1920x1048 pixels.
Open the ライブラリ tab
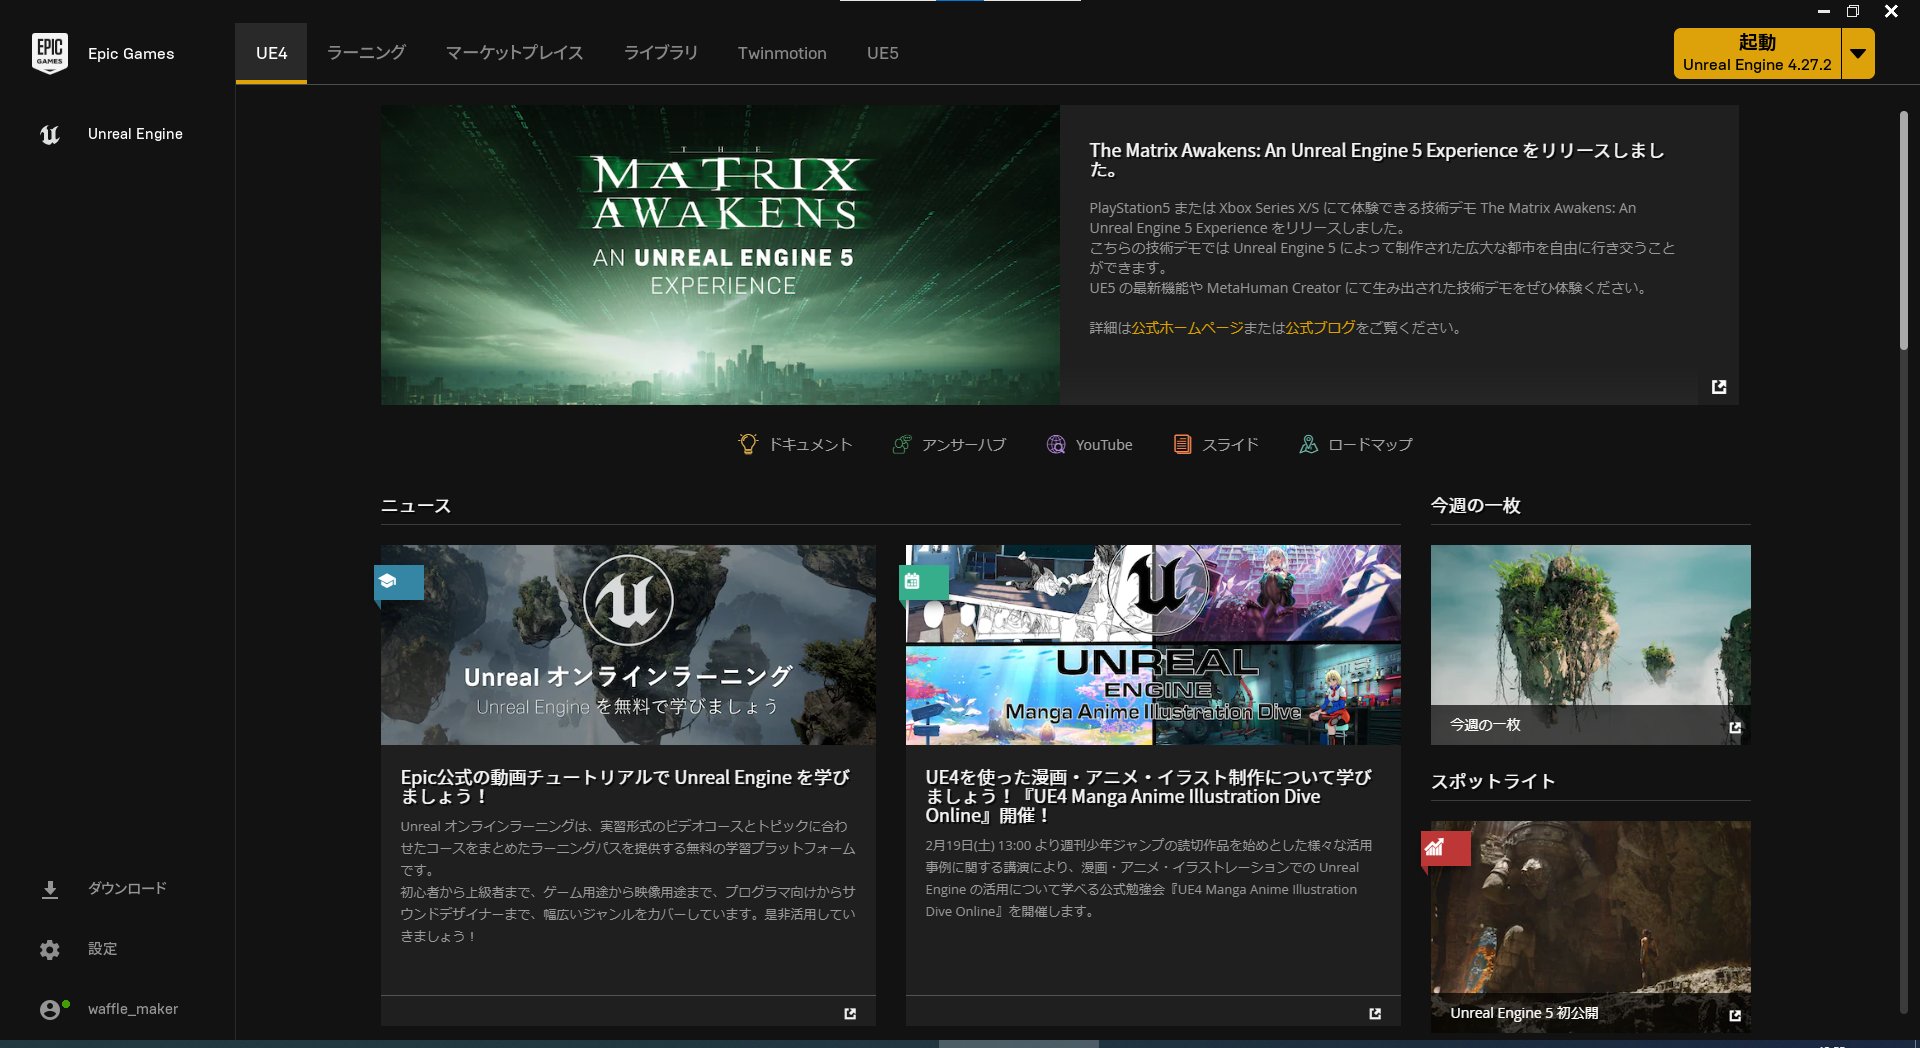click(x=660, y=53)
